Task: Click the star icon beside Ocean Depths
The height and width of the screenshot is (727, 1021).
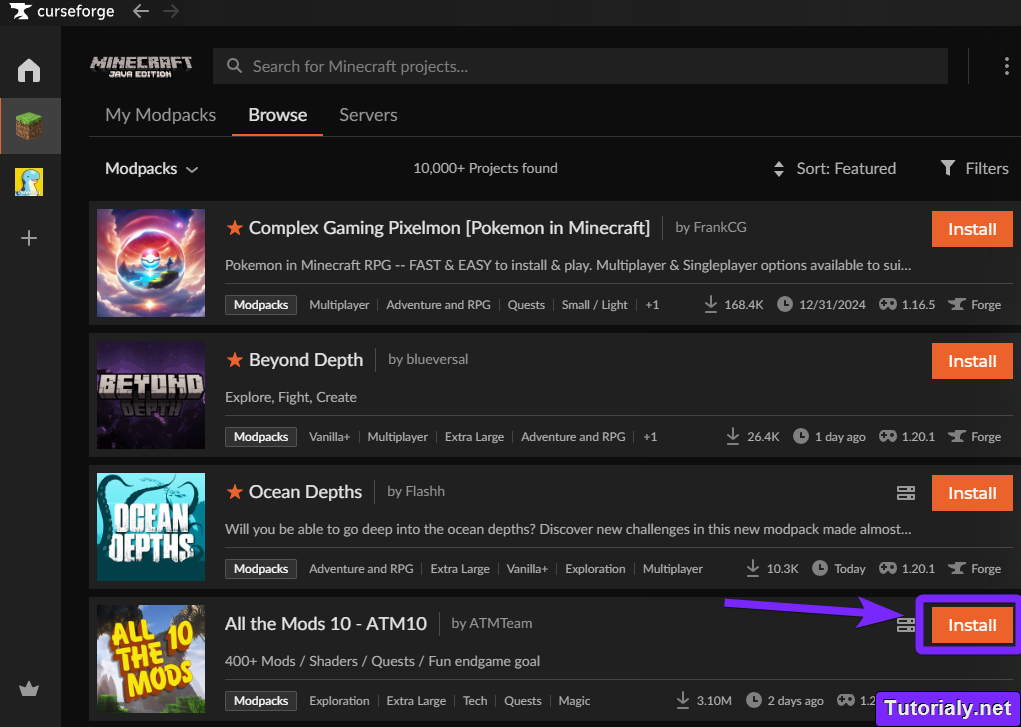Action: point(234,492)
